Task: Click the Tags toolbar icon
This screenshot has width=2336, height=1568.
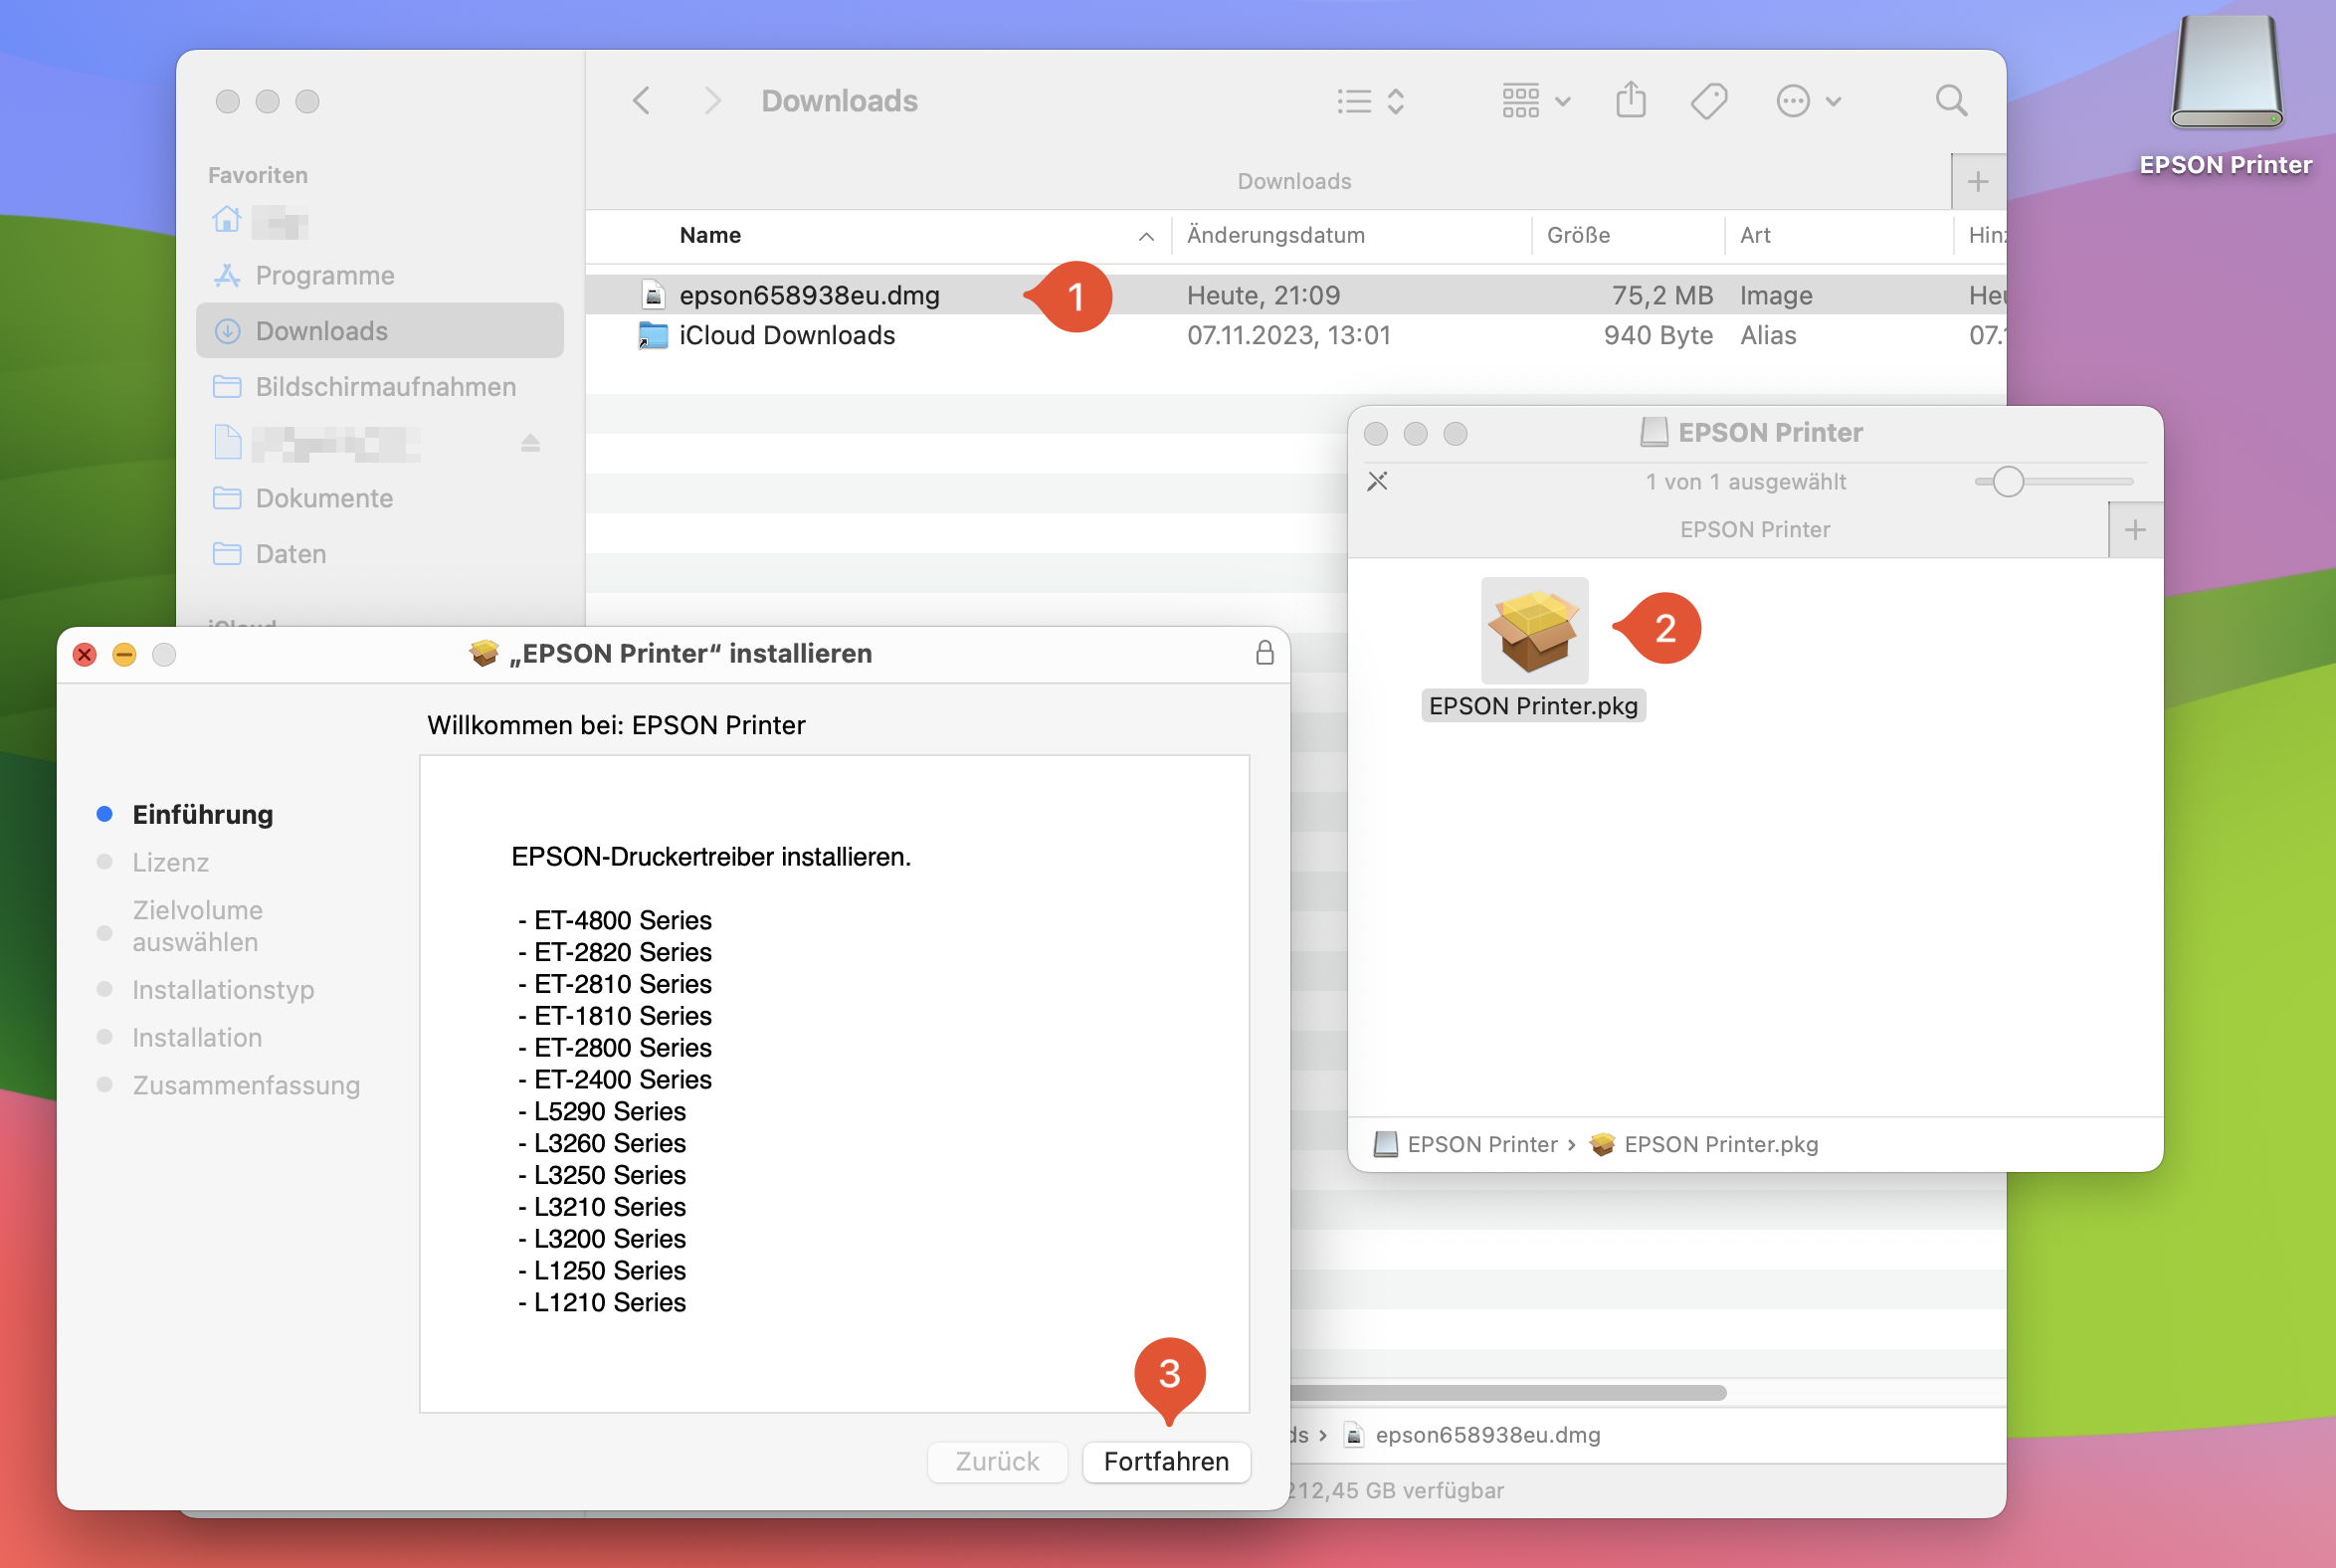Action: pyautogui.click(x=1708, y=101)
